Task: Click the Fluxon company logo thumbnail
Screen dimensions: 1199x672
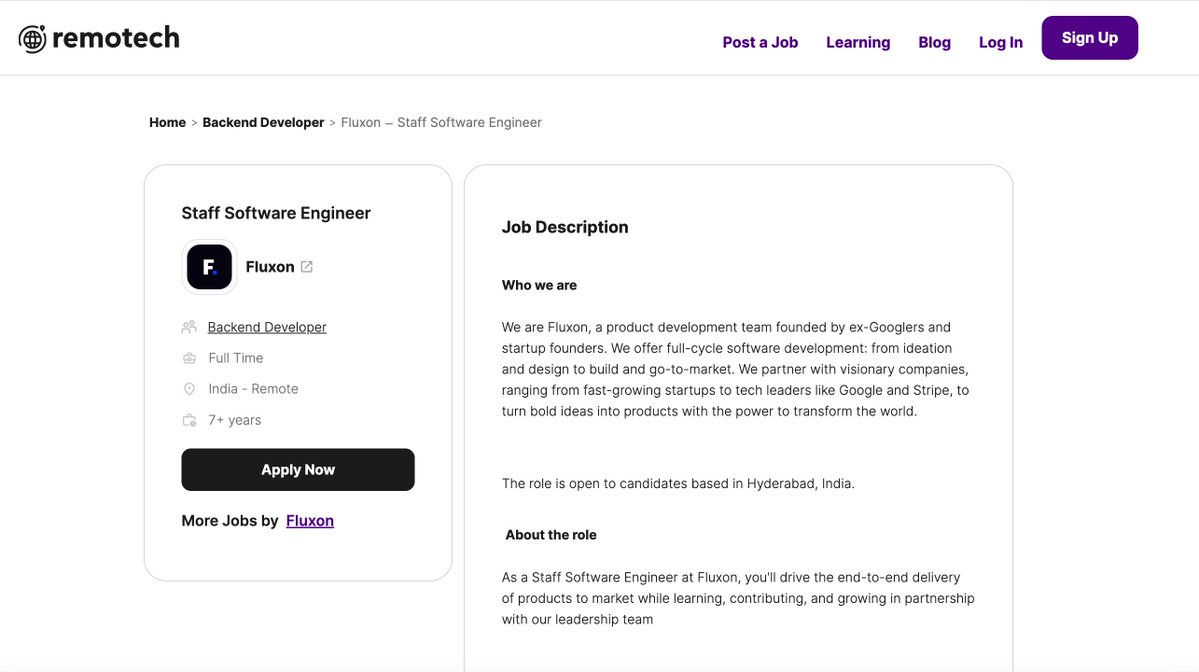Action: point(208,266)
